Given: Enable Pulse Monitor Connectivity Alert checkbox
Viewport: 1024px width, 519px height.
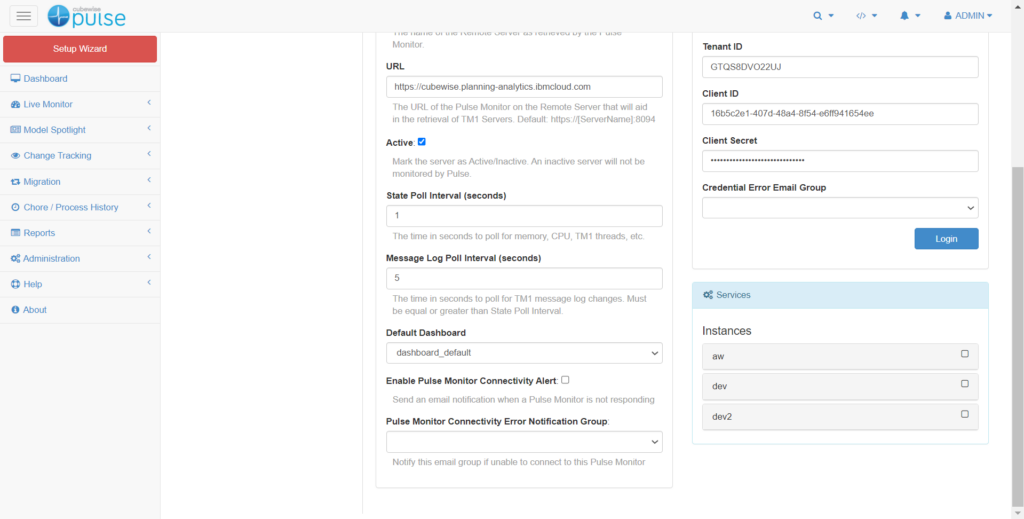Looking at the screenshot, I should tap(565, 380).
